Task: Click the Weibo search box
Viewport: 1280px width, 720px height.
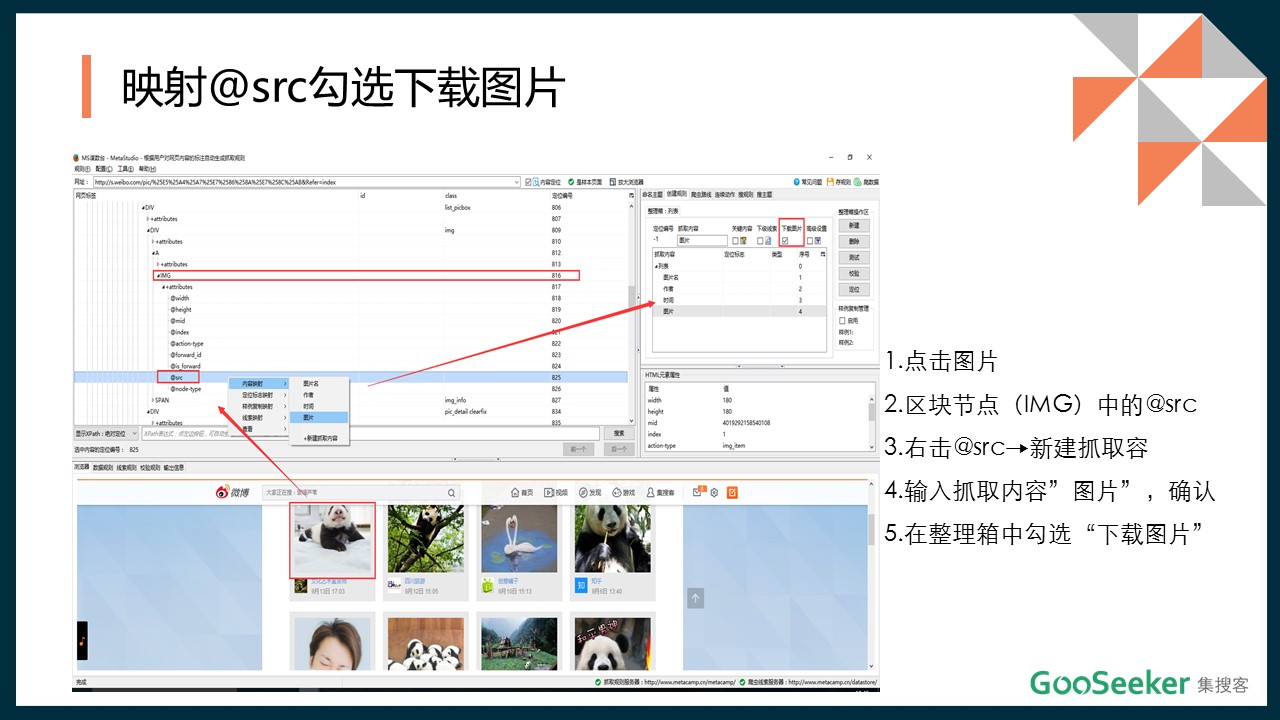Action: point(361,493)
